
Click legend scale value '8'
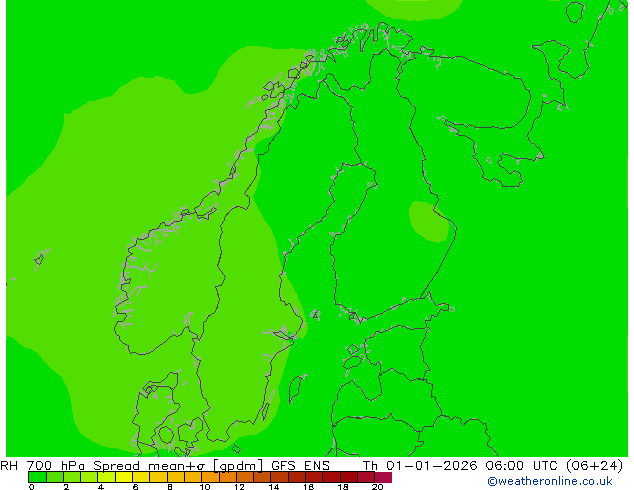click(x=170, y=487)
